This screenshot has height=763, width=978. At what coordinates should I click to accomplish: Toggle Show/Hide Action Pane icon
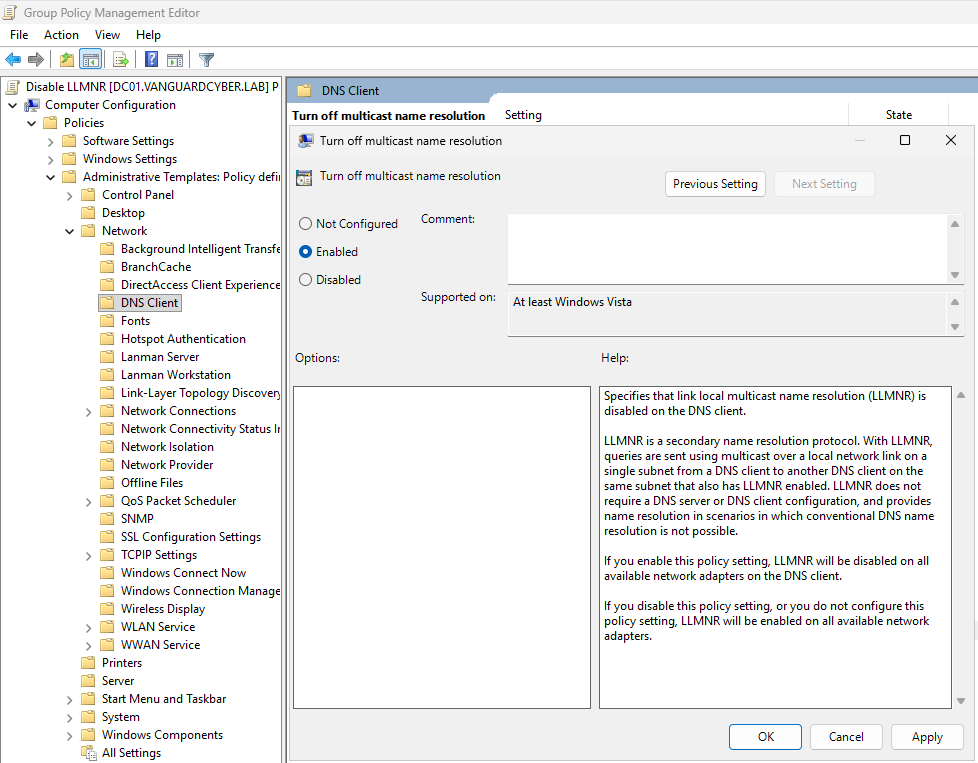click(175, 60)
